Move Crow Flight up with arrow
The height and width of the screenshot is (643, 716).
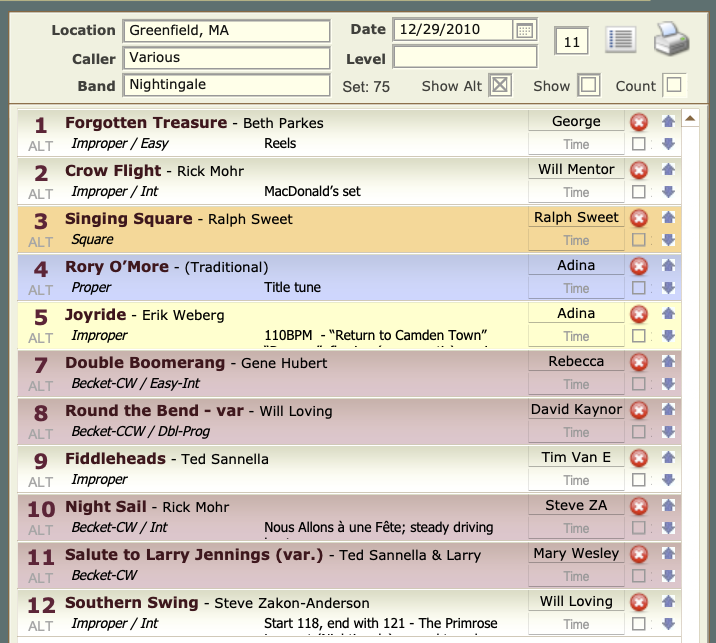click(668, 169)
